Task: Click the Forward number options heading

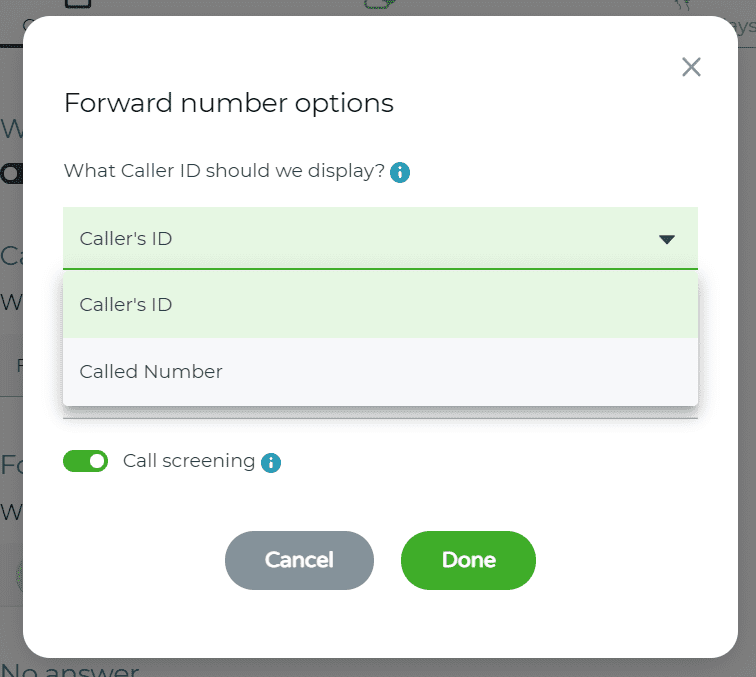Action: (x=229, y=103)
